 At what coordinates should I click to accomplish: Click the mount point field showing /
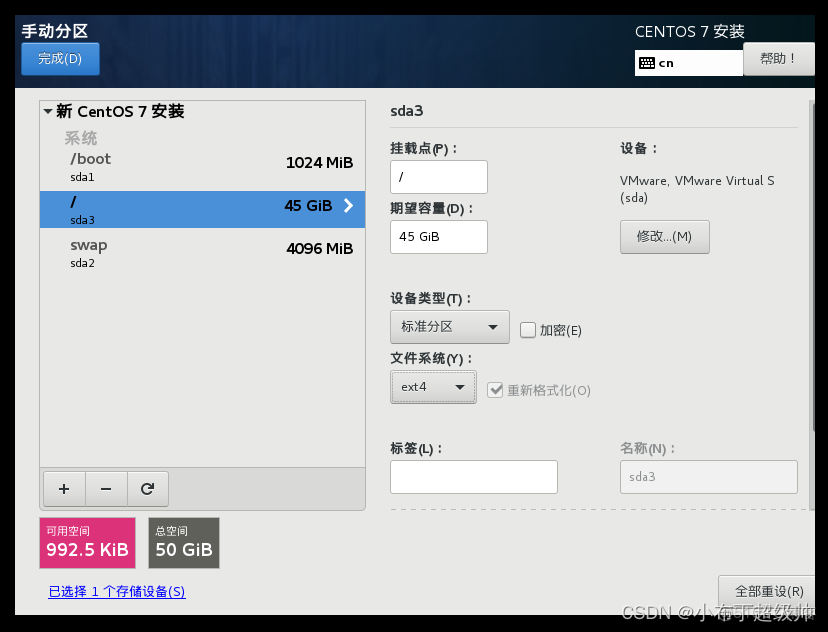coord(438,176)
